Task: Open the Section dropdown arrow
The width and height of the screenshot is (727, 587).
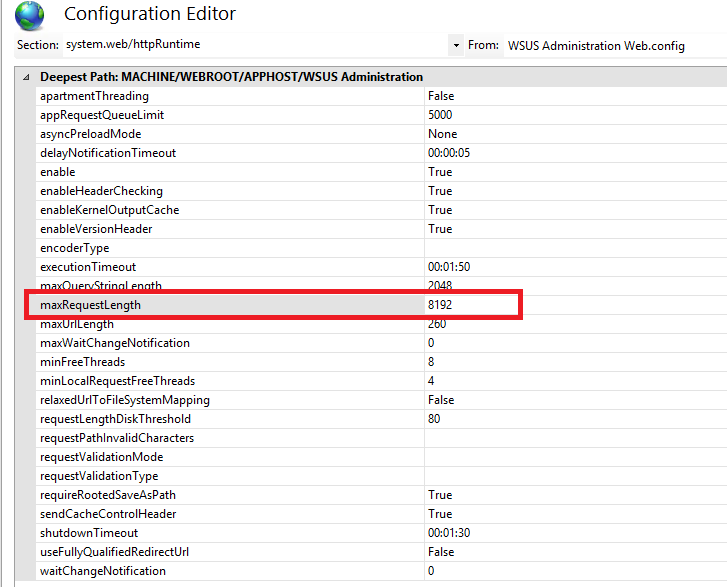Action: click(456, 45)
